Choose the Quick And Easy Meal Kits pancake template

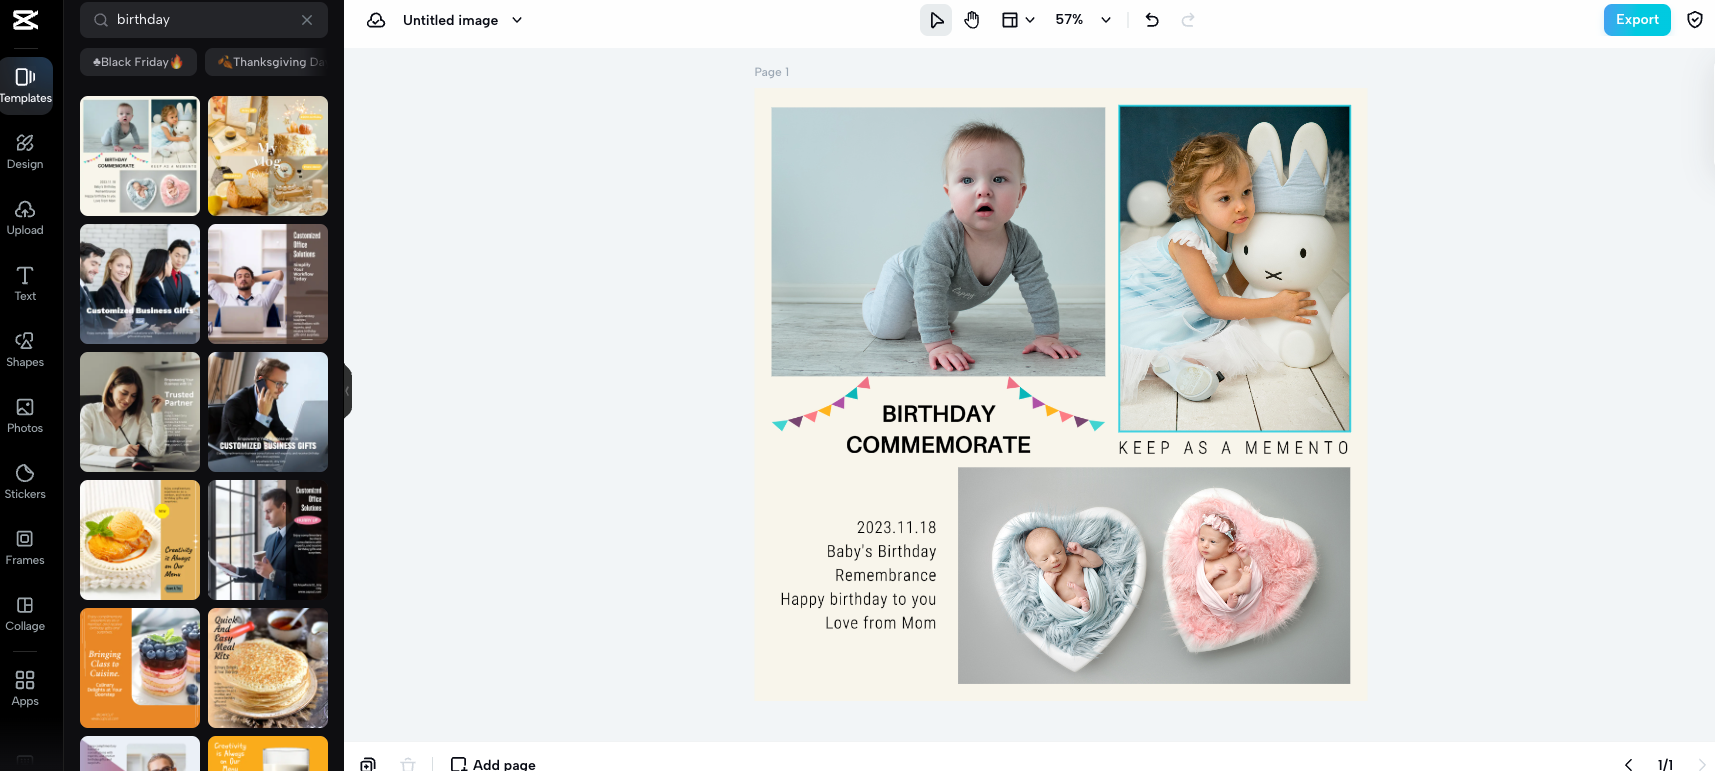268,668
